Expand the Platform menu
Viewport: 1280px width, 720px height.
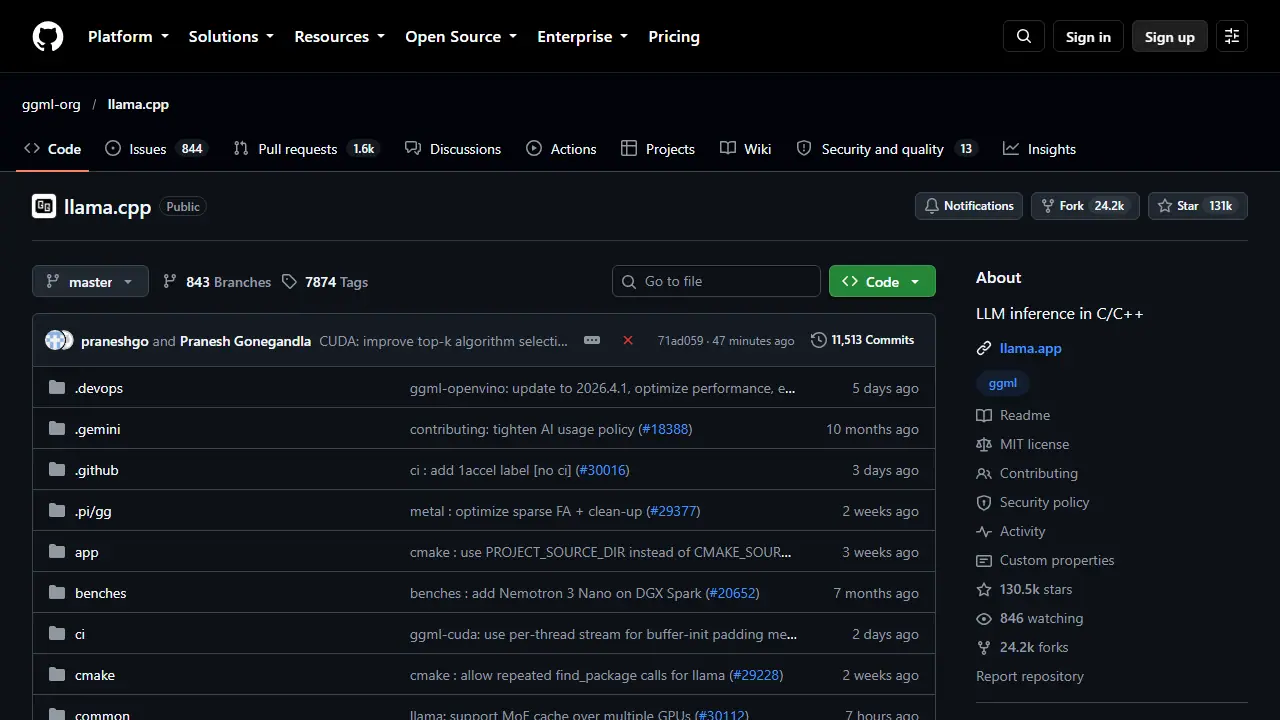pos(128,37)
